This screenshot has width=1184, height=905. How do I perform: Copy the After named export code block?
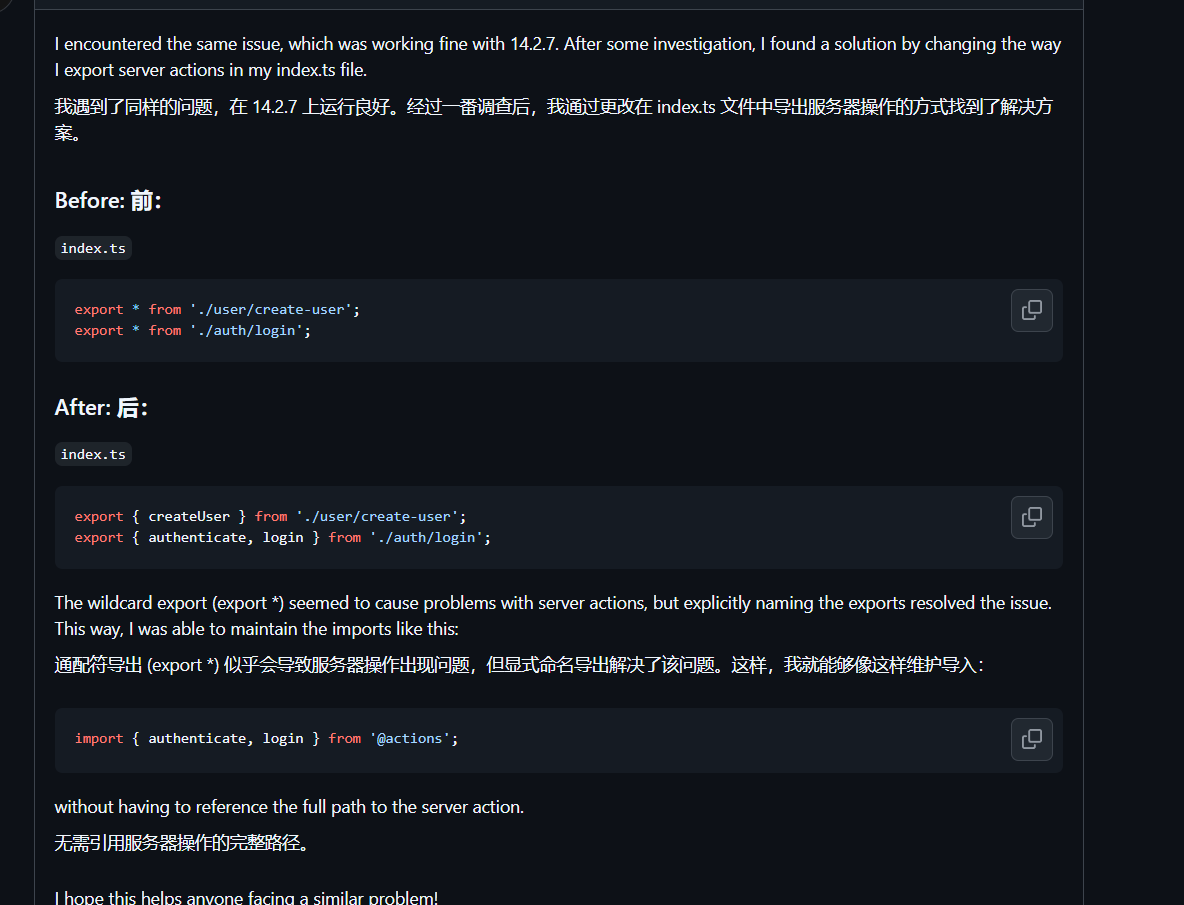(x=1031, y=517)
